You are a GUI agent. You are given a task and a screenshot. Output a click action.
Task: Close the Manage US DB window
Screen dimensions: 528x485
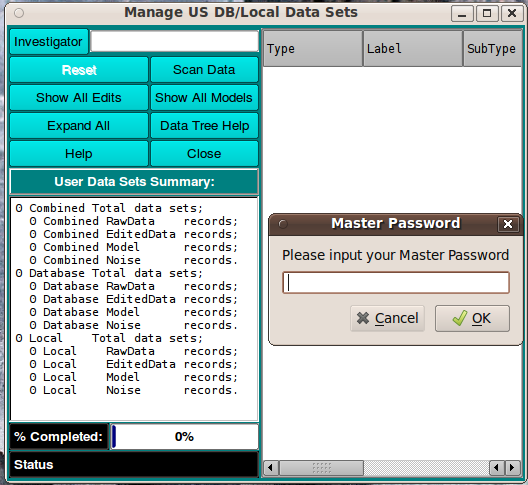tap(512, 14)
